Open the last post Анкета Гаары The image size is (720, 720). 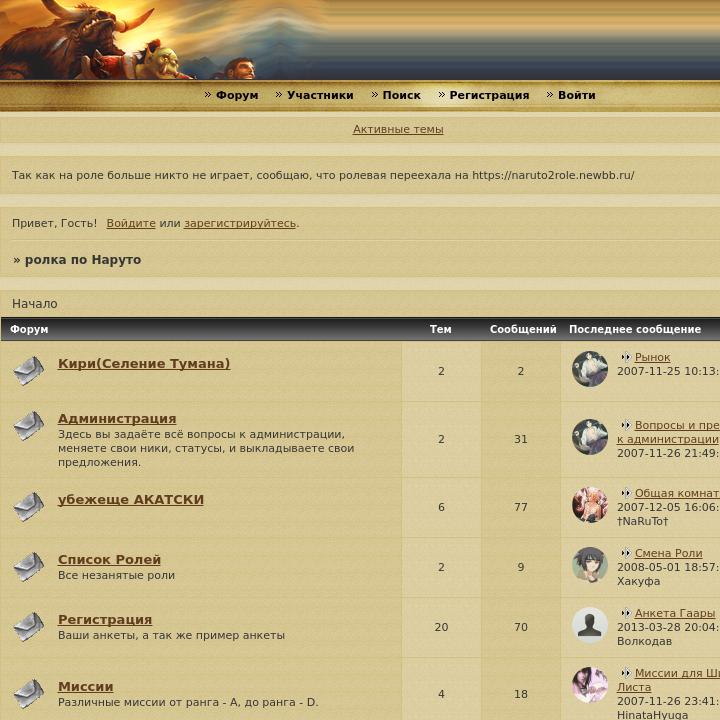[675, 613]
